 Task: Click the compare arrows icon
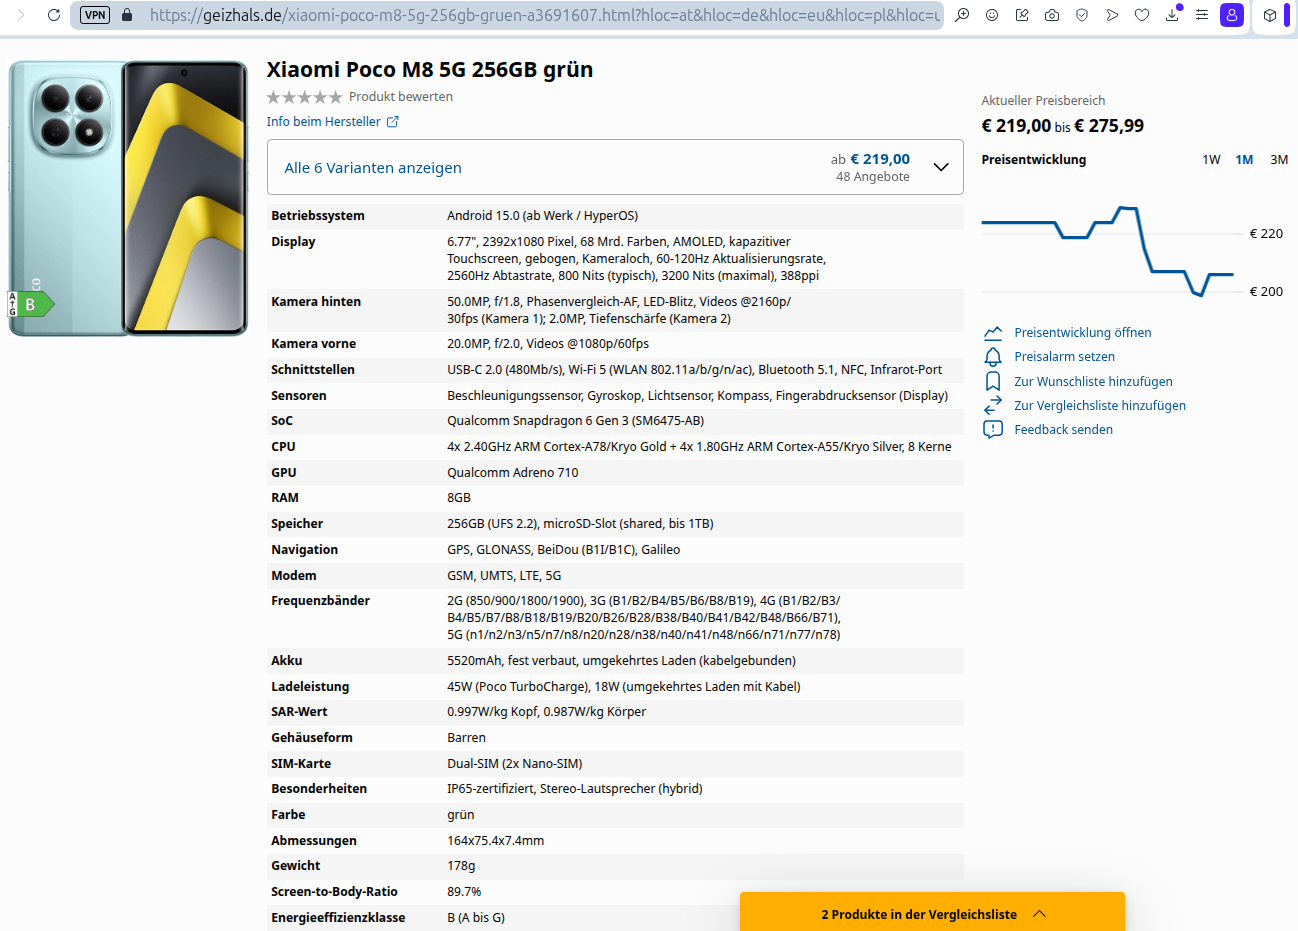993,405
